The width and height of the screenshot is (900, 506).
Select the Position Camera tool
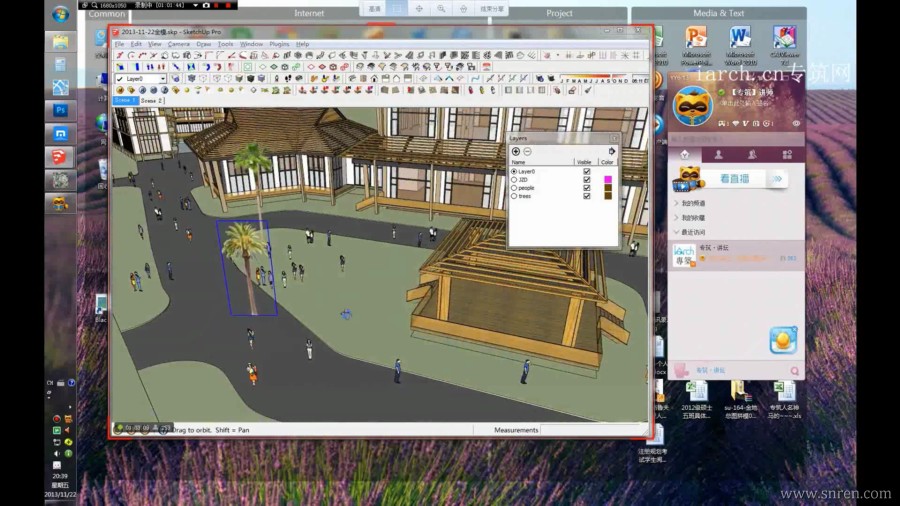276,79
